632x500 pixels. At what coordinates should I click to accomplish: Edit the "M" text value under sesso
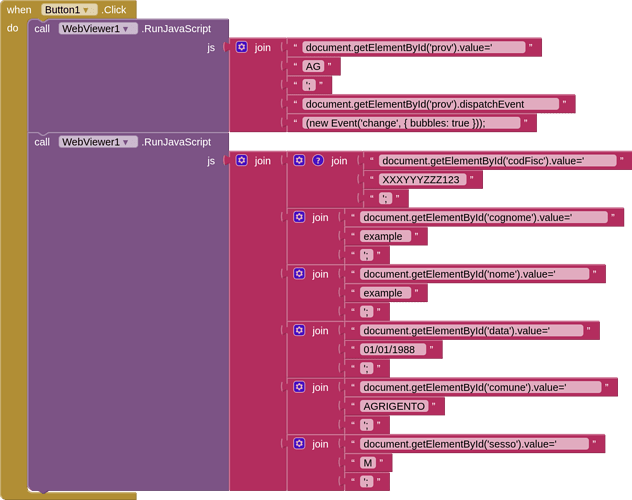pos(368,463)
